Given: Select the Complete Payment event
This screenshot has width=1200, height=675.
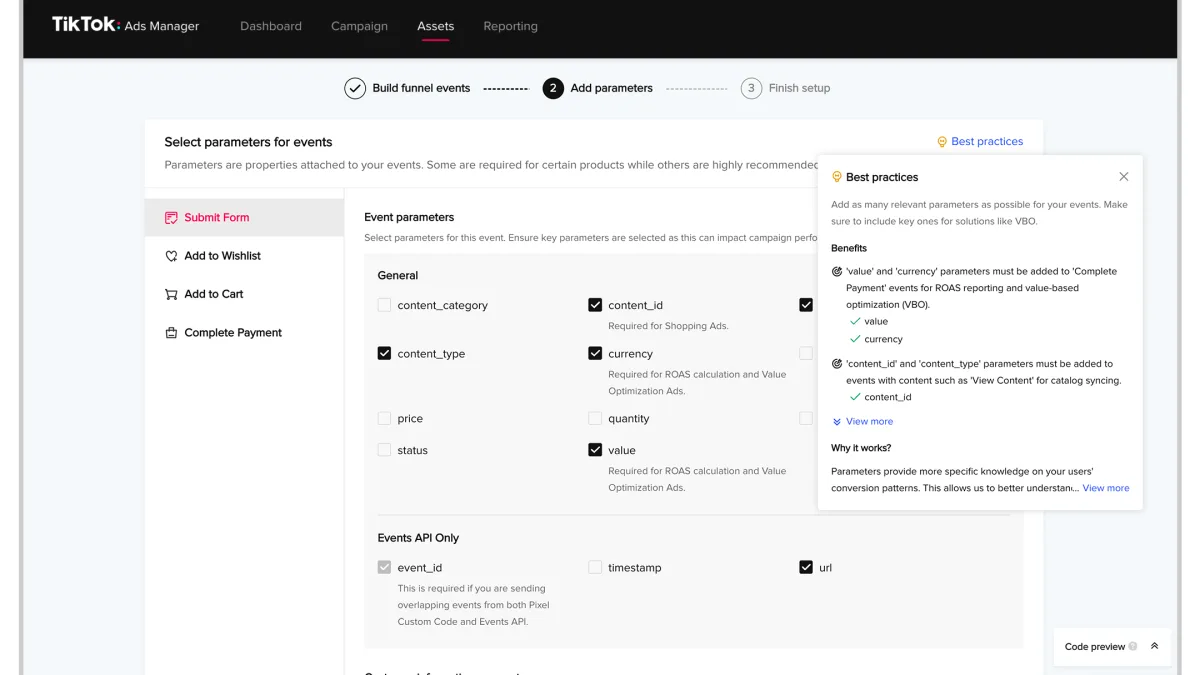Looking at the screenshot, I should pyautogui.click(x=244, y=333).
